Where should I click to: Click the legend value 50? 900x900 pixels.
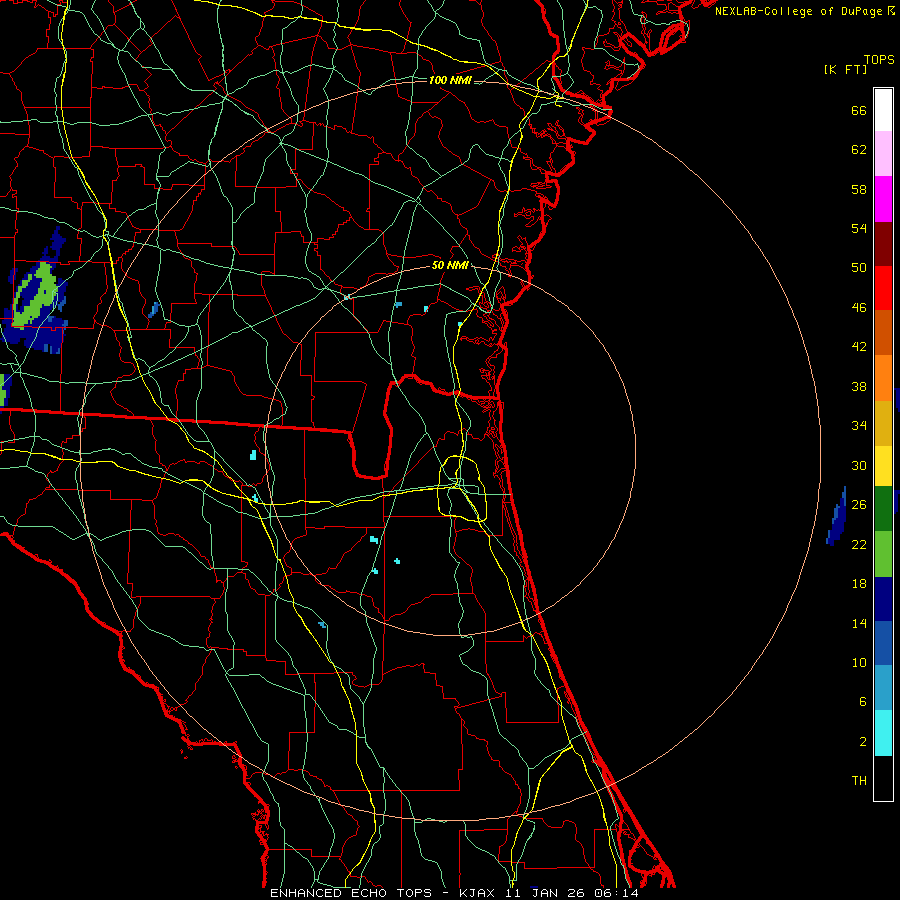[x=859, y=268]
